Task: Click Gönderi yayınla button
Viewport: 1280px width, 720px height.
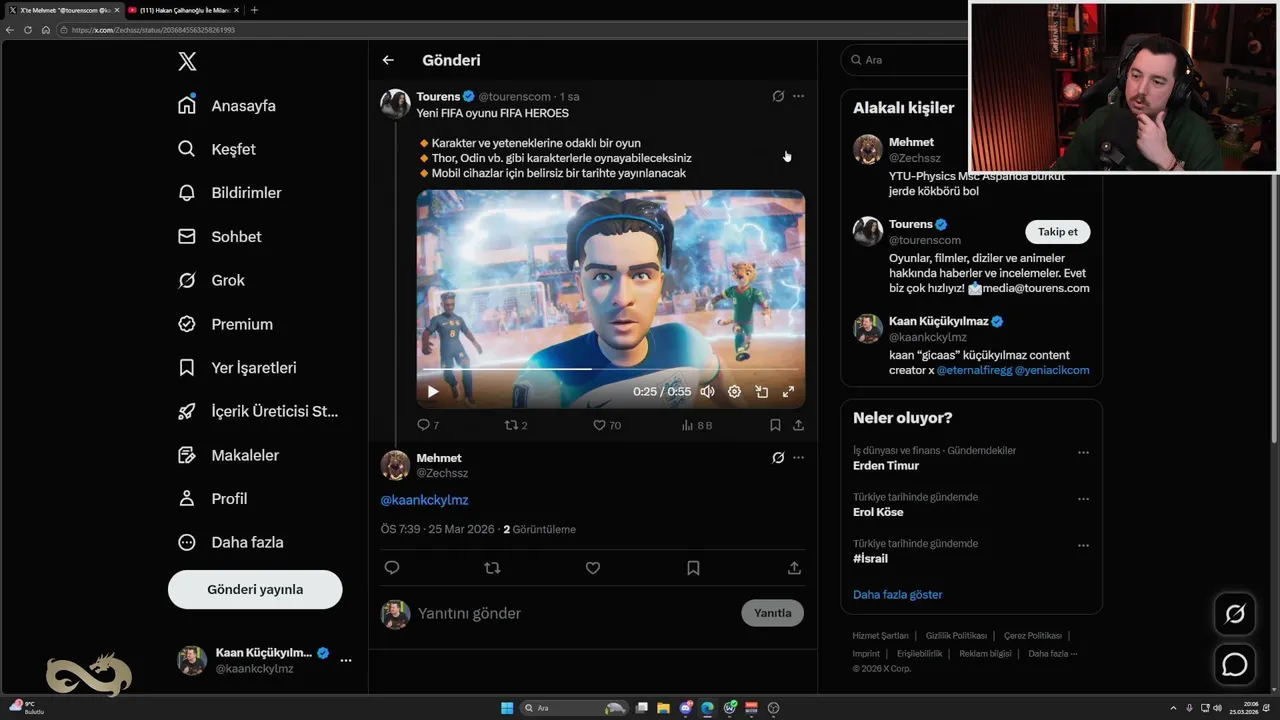Action: coord(255,589)
